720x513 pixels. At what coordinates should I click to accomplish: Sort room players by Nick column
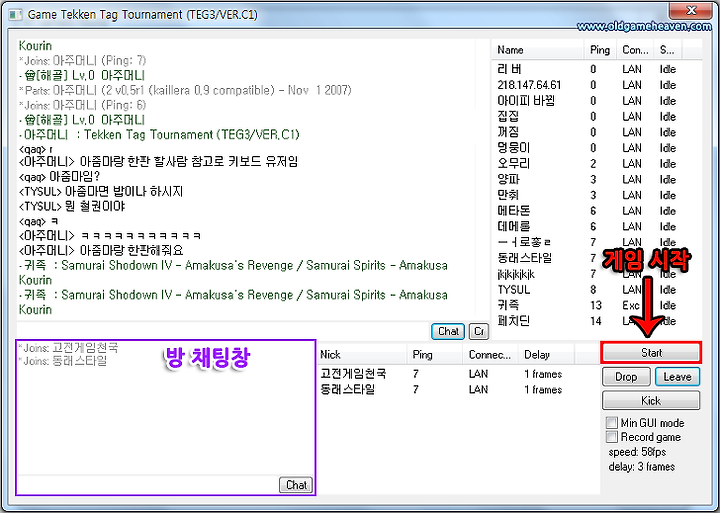[x=362, y=355]
